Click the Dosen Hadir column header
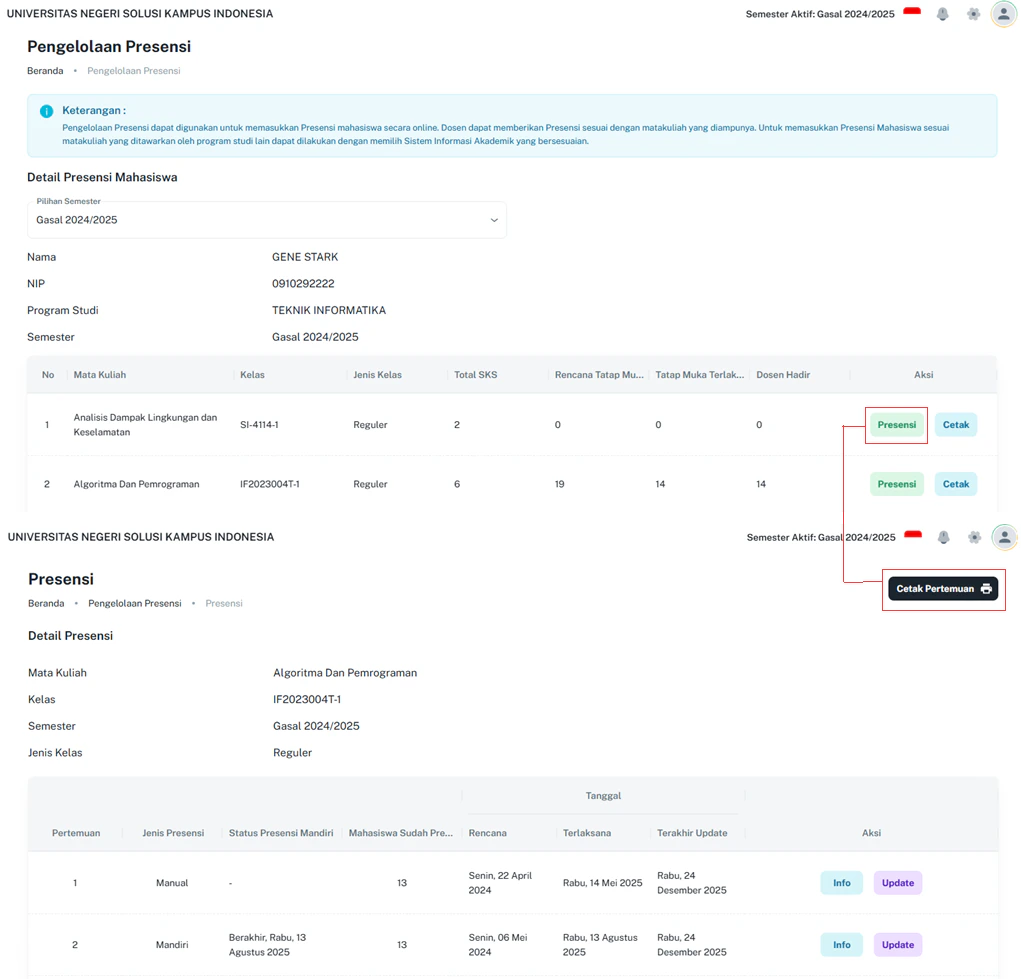 coord(783,375)
